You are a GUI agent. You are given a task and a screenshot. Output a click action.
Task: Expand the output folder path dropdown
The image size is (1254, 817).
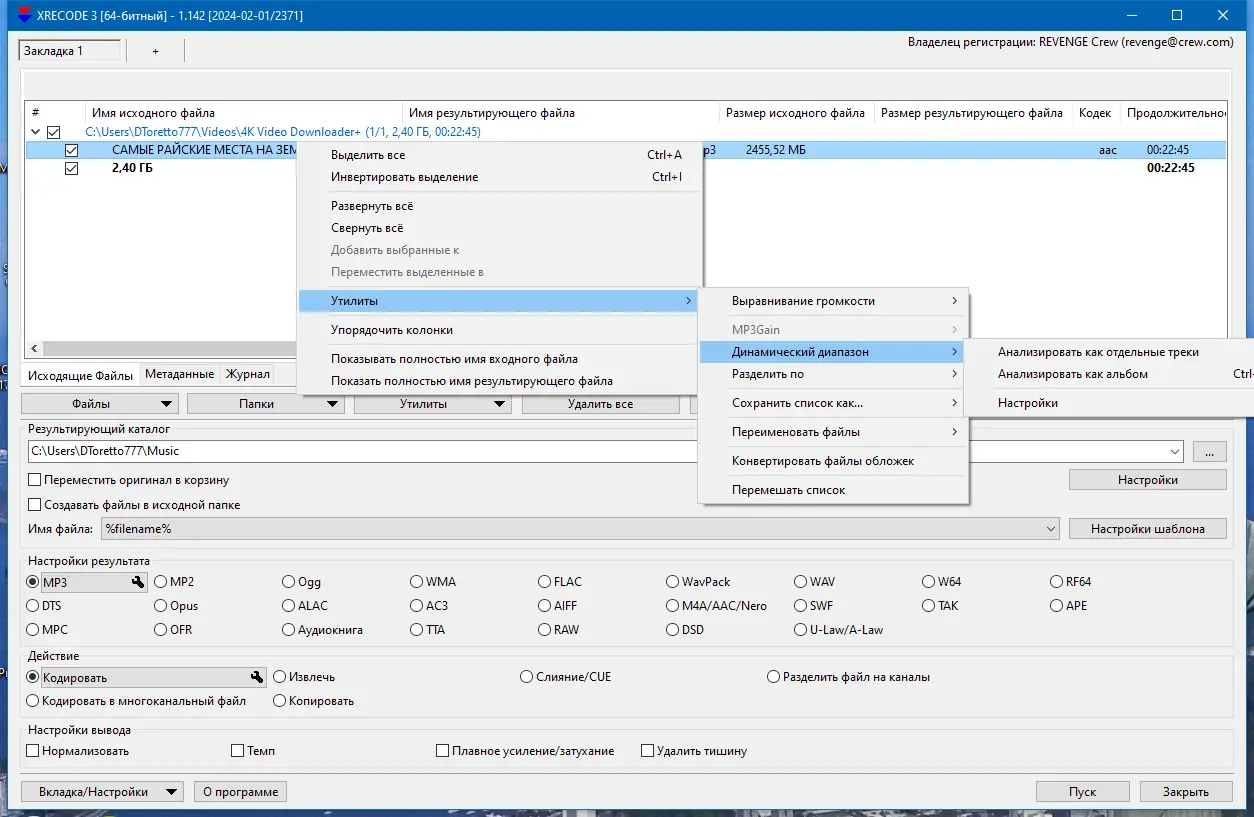point(1174,451)
